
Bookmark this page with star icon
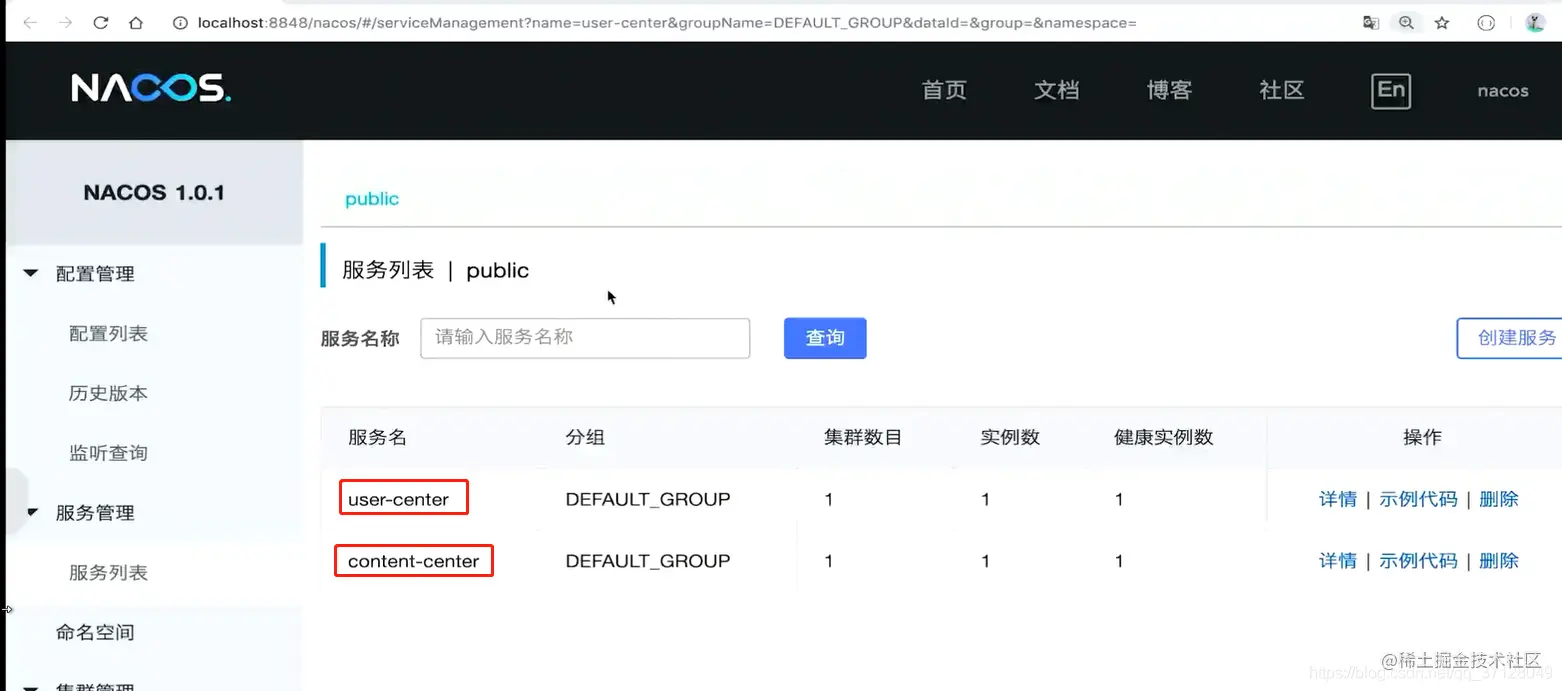click(1442, 23)
